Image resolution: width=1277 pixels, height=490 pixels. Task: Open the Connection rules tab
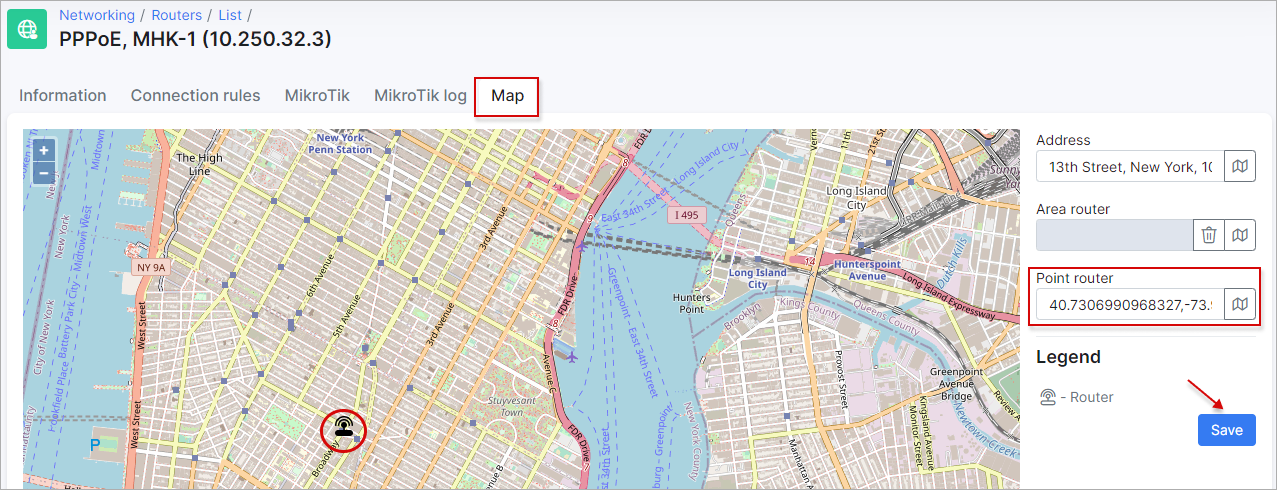tap(195, 96)
